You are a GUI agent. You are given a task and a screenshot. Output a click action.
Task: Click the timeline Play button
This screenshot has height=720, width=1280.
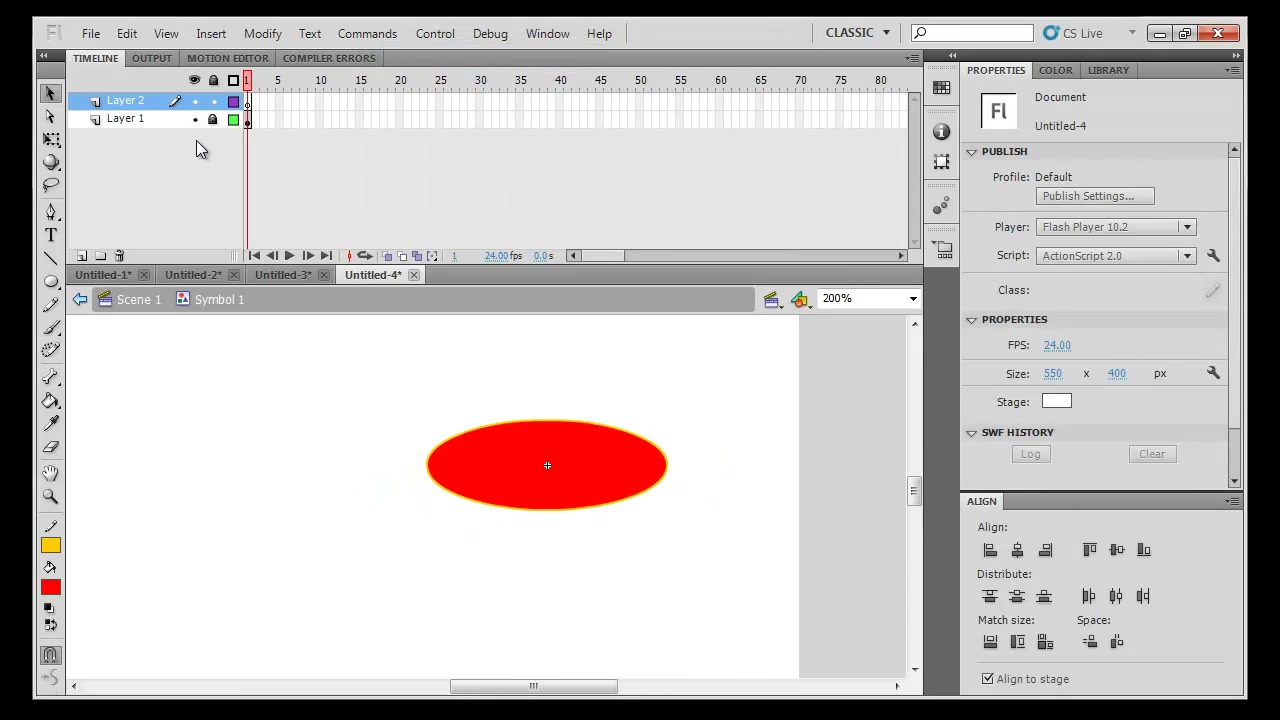[x=289, y=256]
